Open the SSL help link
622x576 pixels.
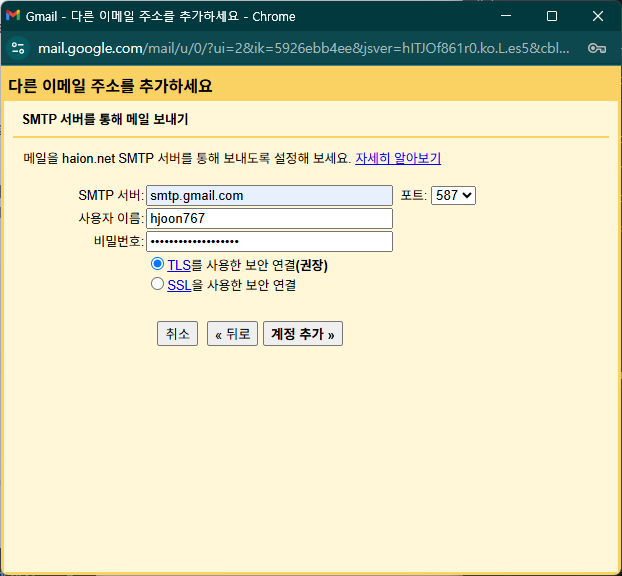(179, 285)
